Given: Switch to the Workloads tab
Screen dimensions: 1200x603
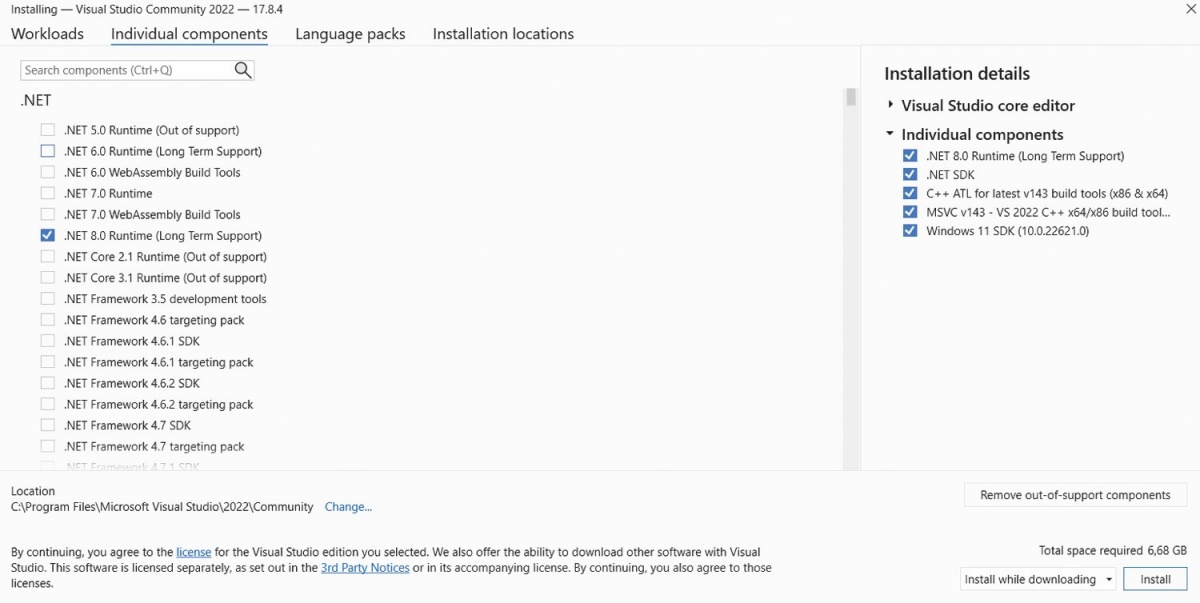Looking at the screenshot, I should point(47,34).
